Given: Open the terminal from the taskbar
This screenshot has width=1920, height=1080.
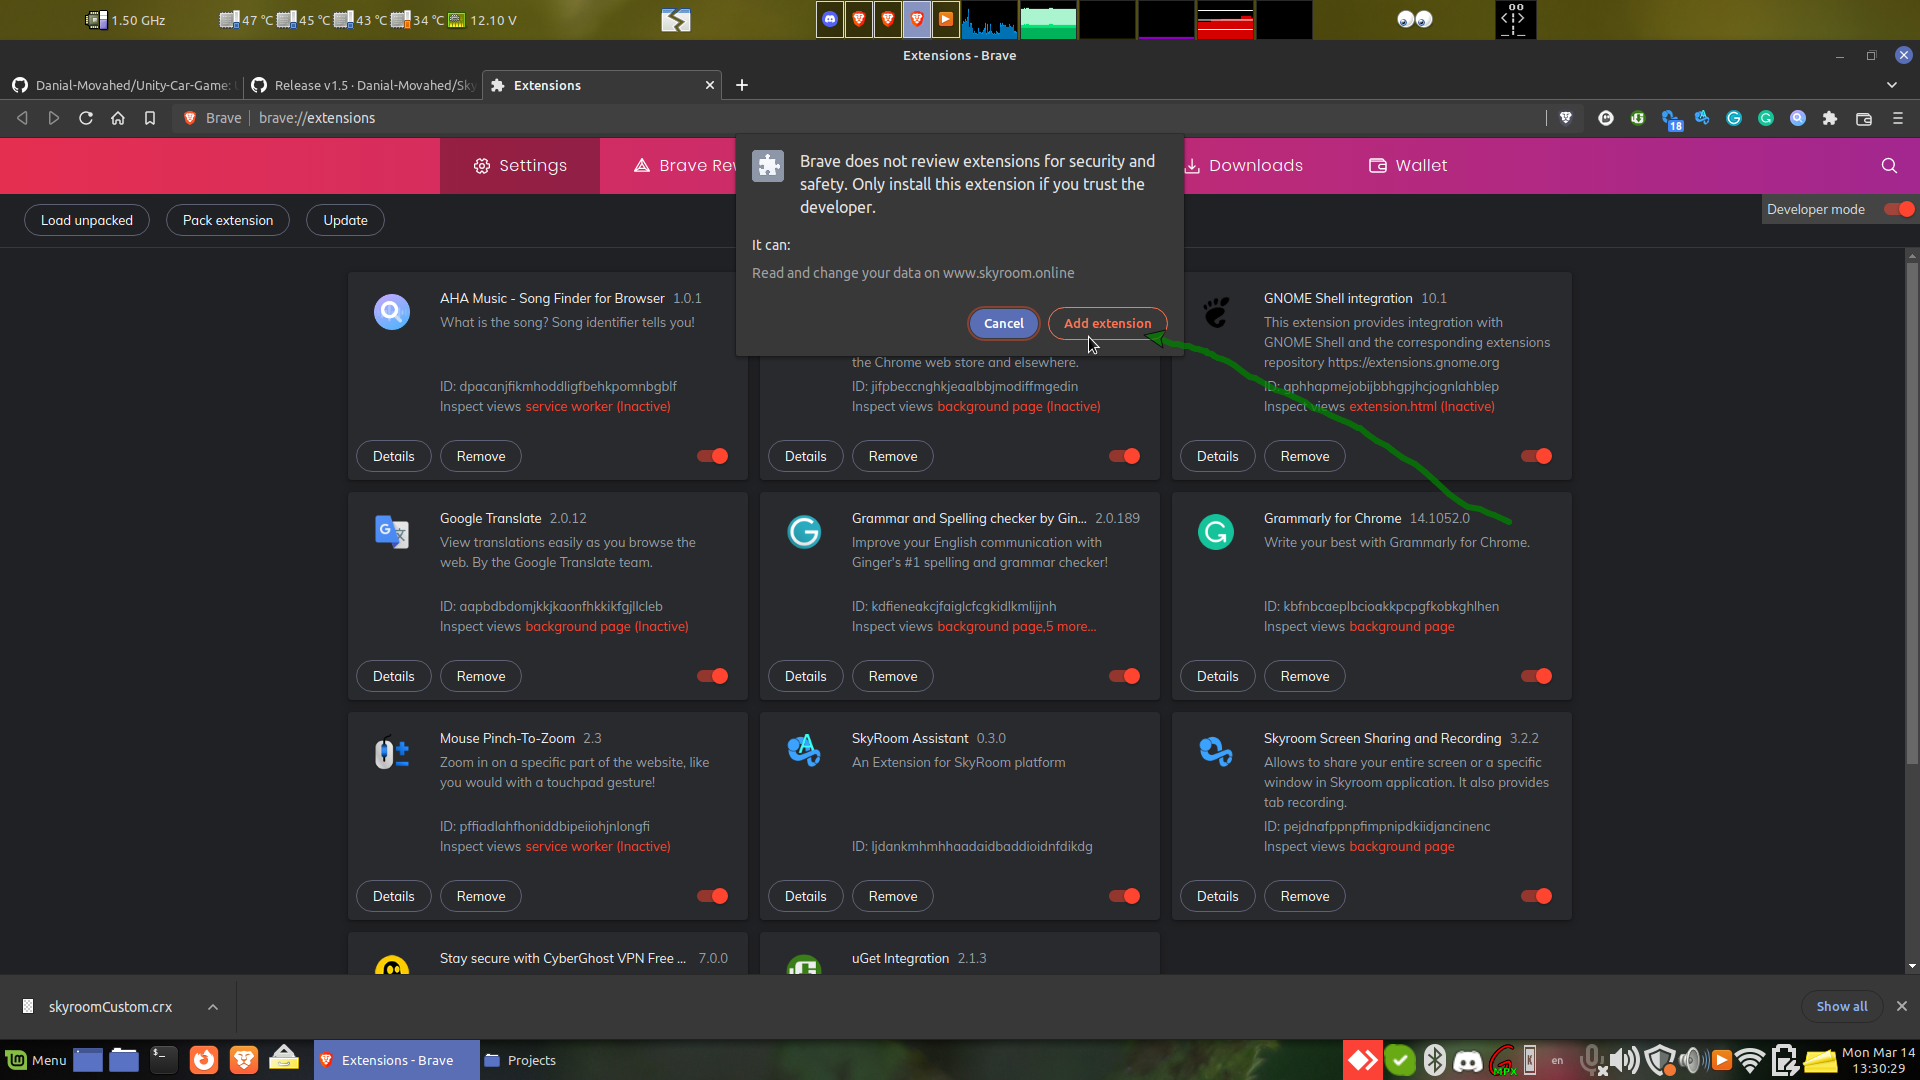Looking at the screenshot, I should (x=164, y=1060).
